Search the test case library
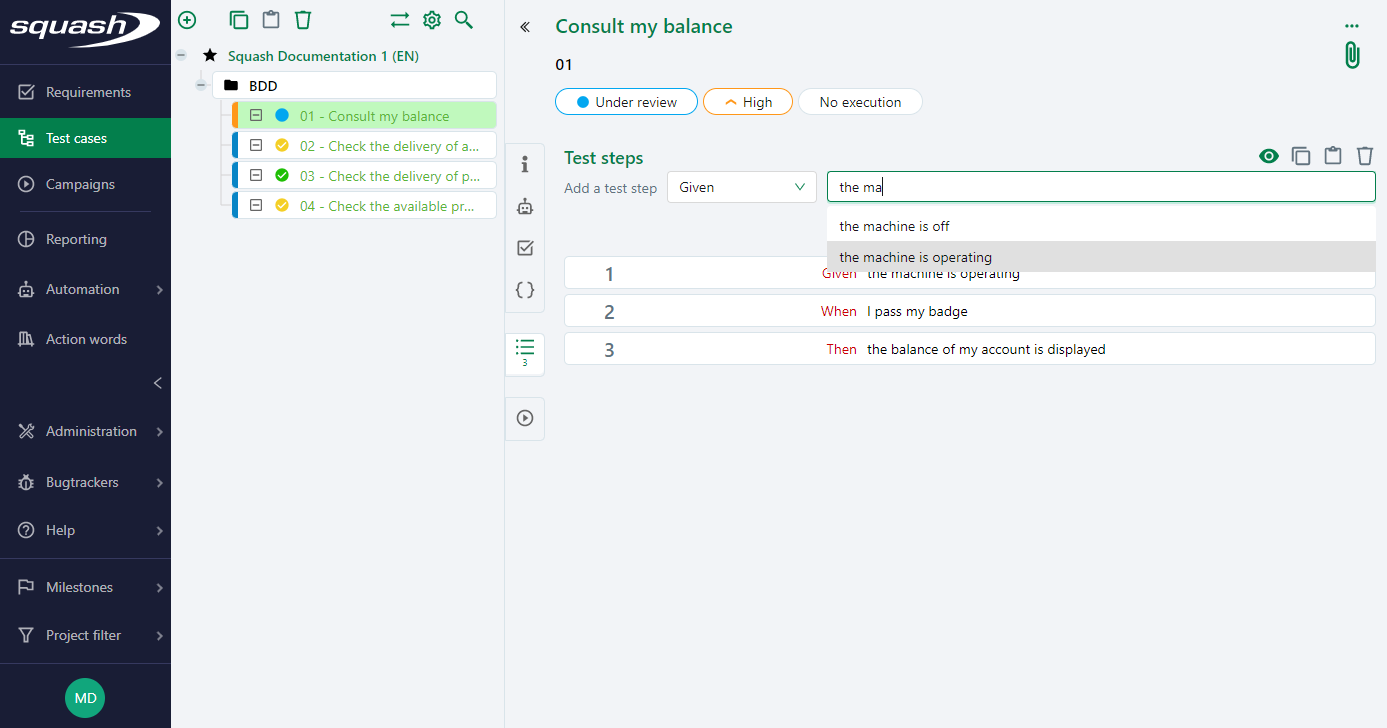 pyautogui.click(x=463, y=19)
